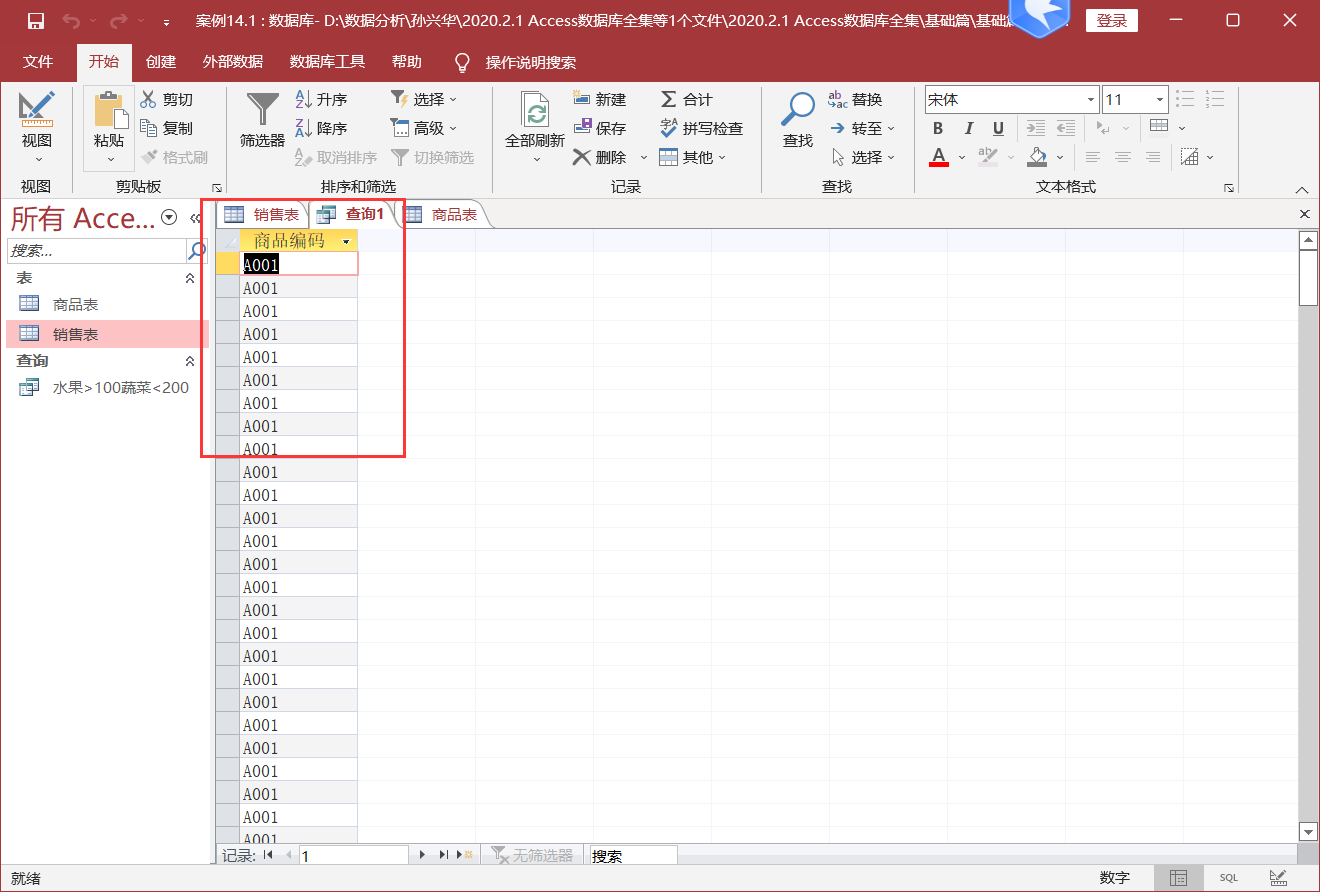
Task: Toggle Underline formatting
Action: pos(998,128)
